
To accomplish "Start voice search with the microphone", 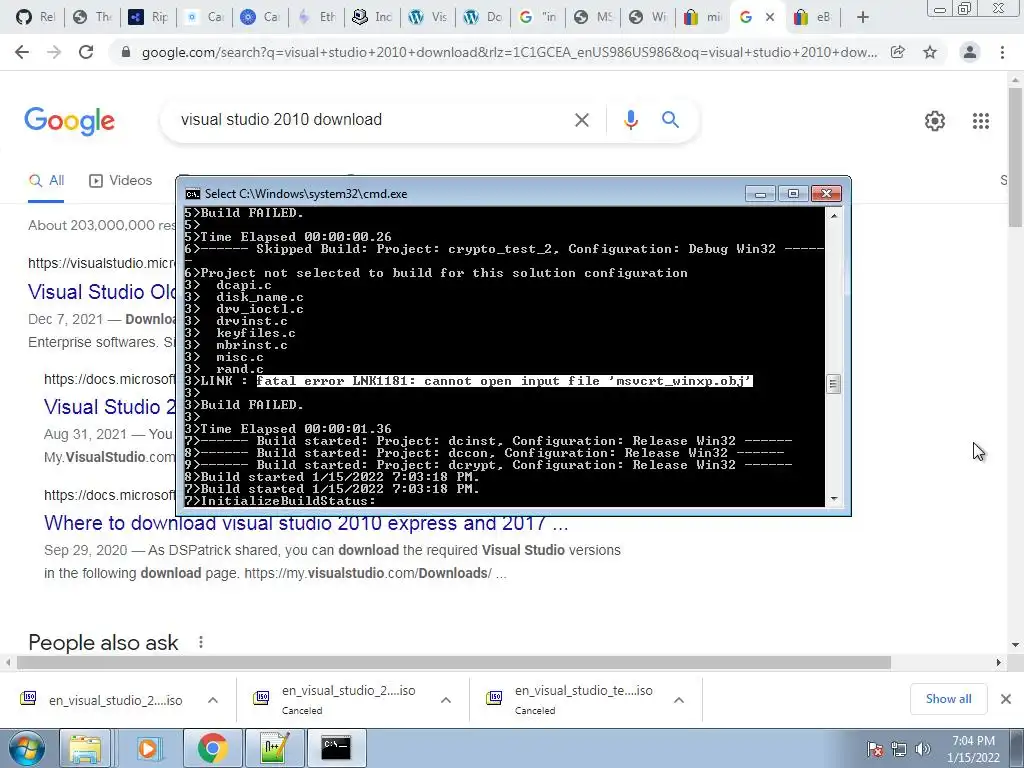I will 631,120.
